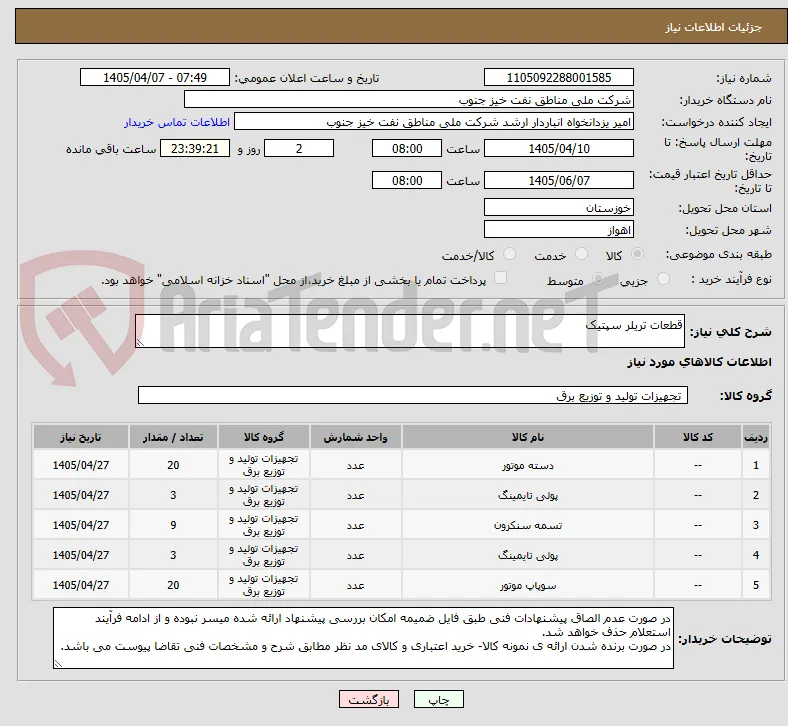Click the گروه کالا column header
788x726 pixels.
[x=264, y=437]
